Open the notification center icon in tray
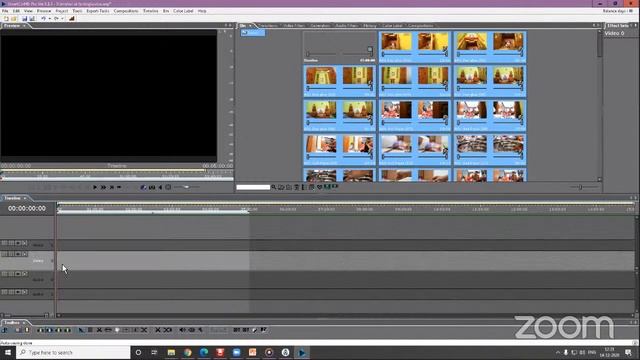The height and width of the screenshot is (360, 640). [x=628, y=352]
